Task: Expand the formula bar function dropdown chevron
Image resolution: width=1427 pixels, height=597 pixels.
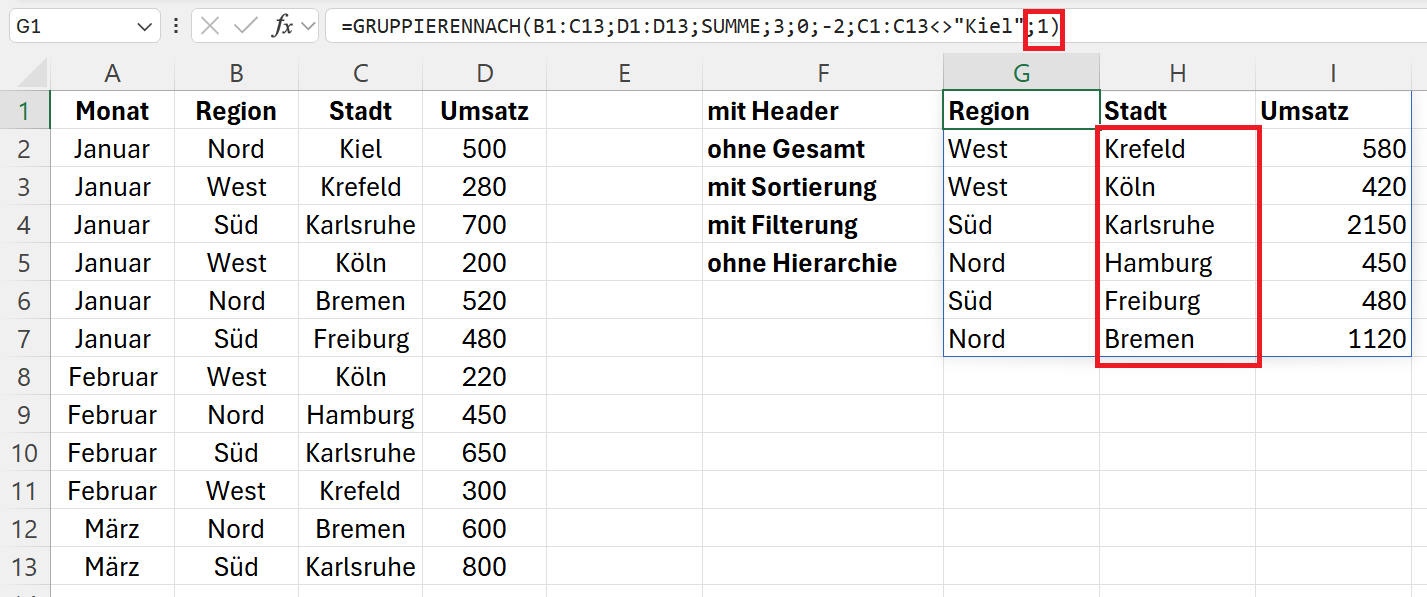Action: click(x=307, y=26)
